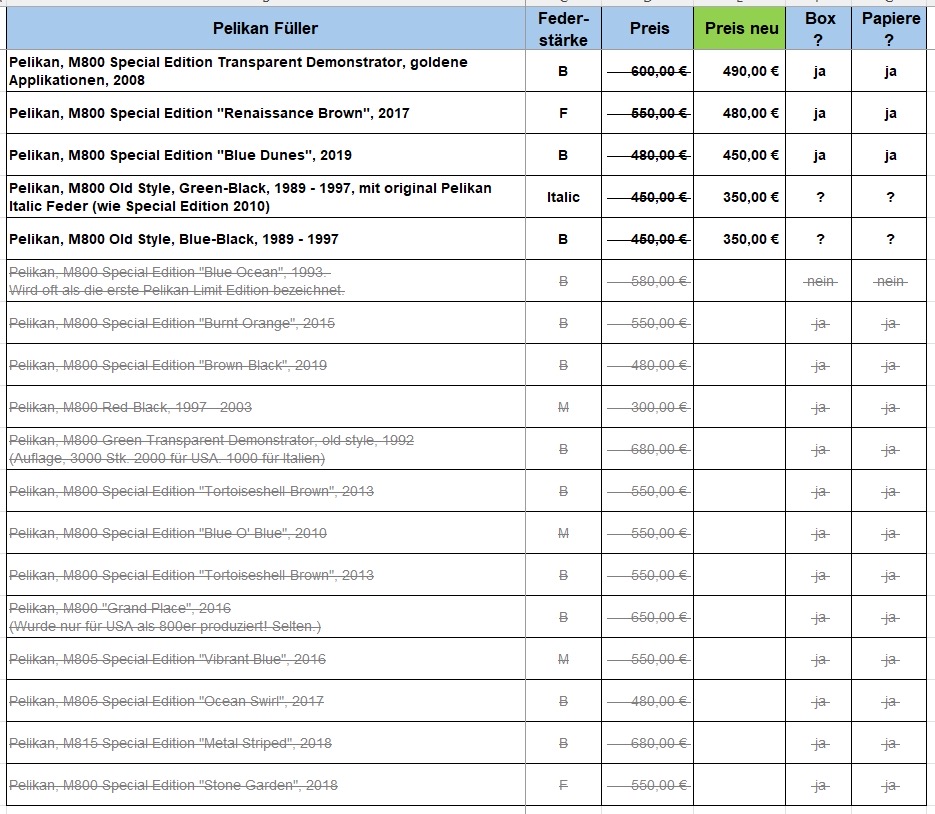The height and width of the screenshot is (814, 935).
Task: Click the 'Renaissance Brown' pen name cell
Action: coord(266,113)
